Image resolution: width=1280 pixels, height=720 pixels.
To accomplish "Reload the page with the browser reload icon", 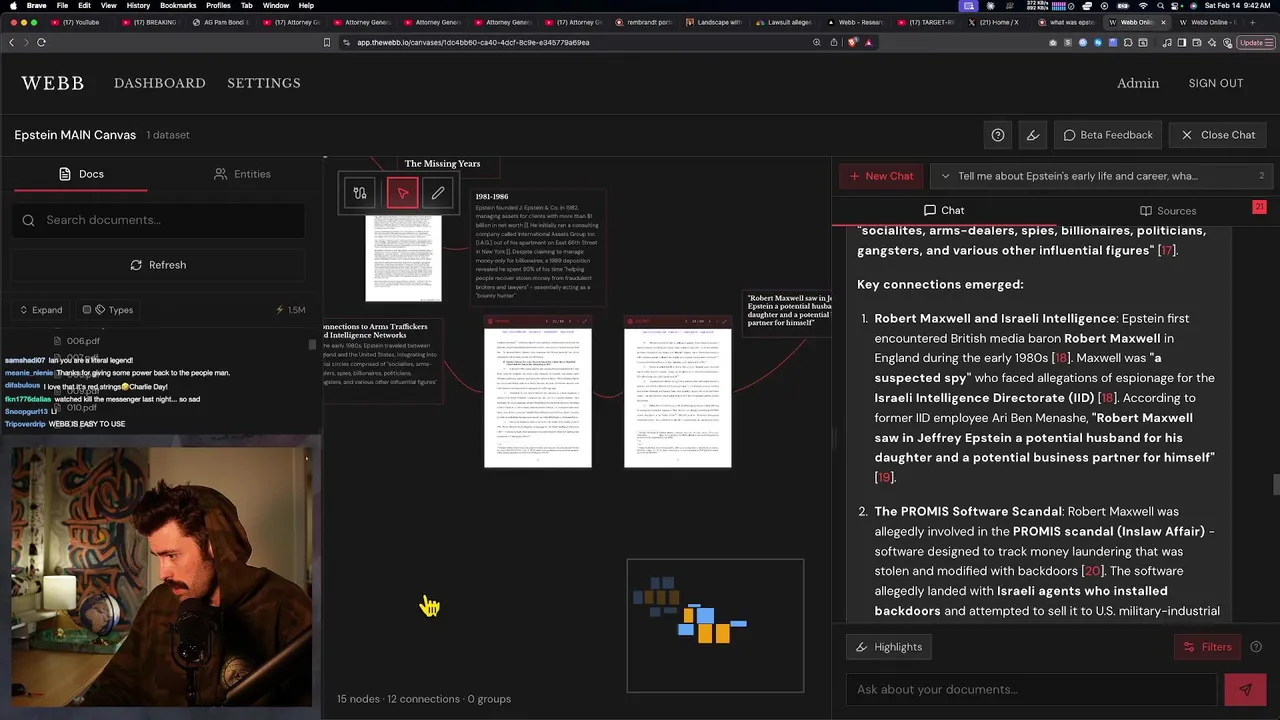I will point(41,42).
